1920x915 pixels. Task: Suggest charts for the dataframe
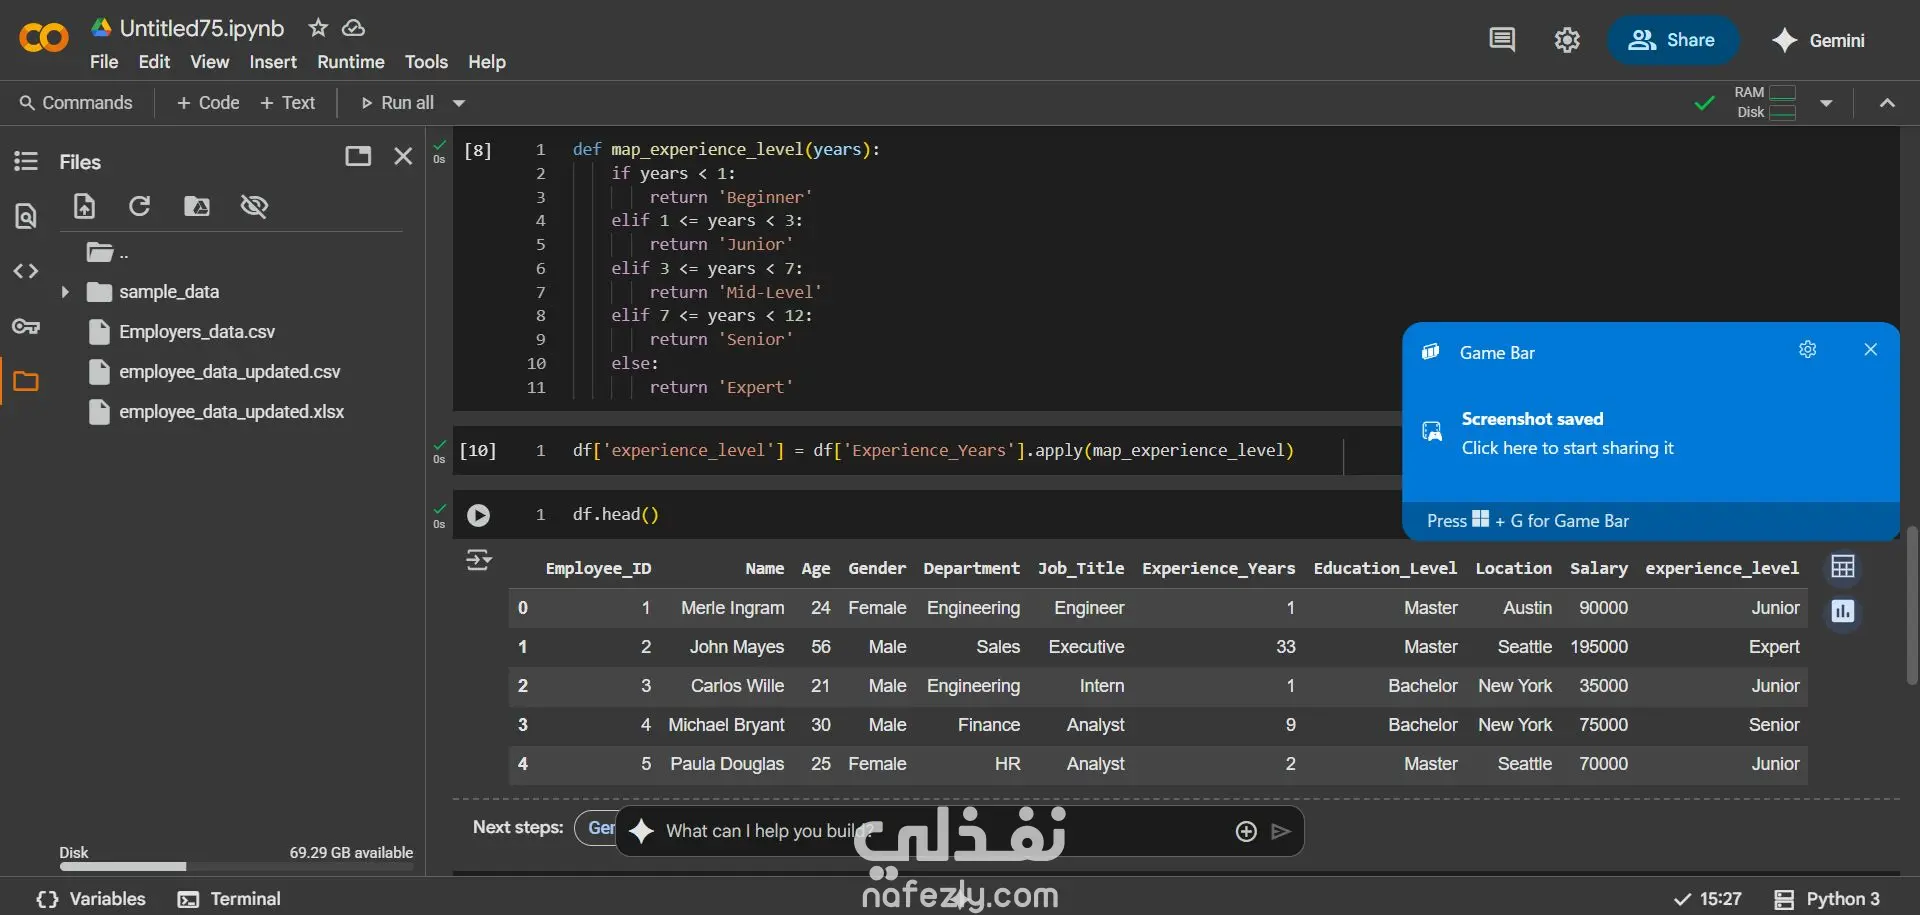[x=1843, y=611]
